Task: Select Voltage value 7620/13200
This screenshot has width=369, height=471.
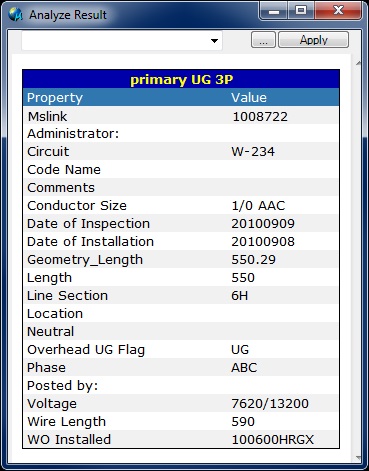Action: click(270, 404)
